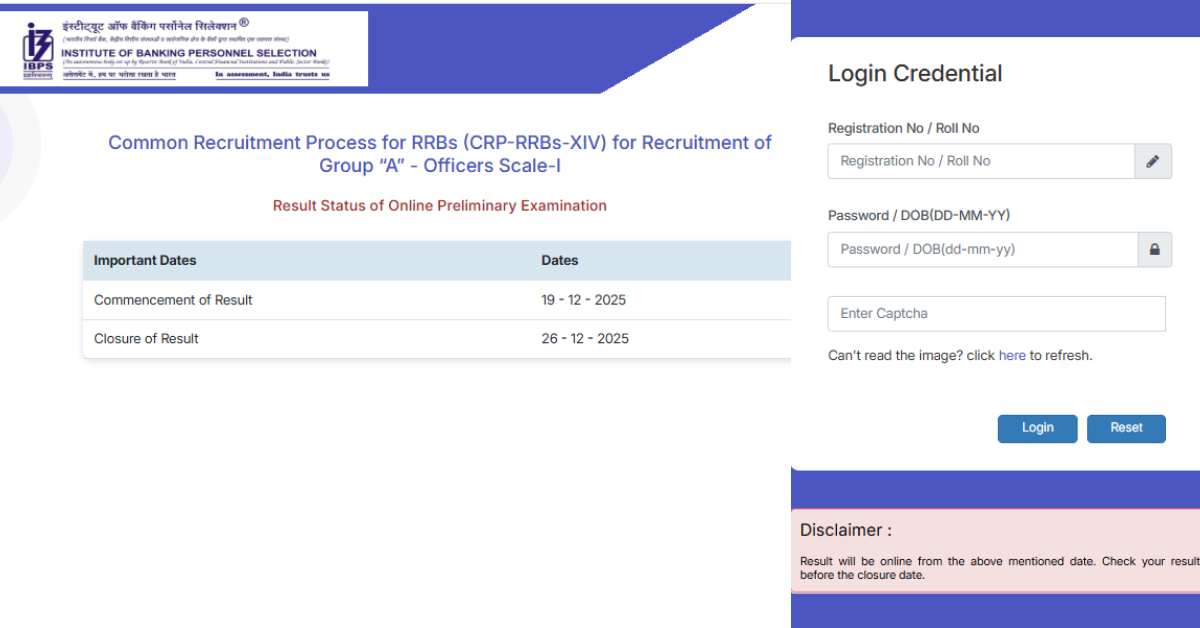The height and width of the screenshot is (628, 1200).
Task: Click the date 19 - 12 - 2025
Action: pyautogui.click(x=585, y=299)
